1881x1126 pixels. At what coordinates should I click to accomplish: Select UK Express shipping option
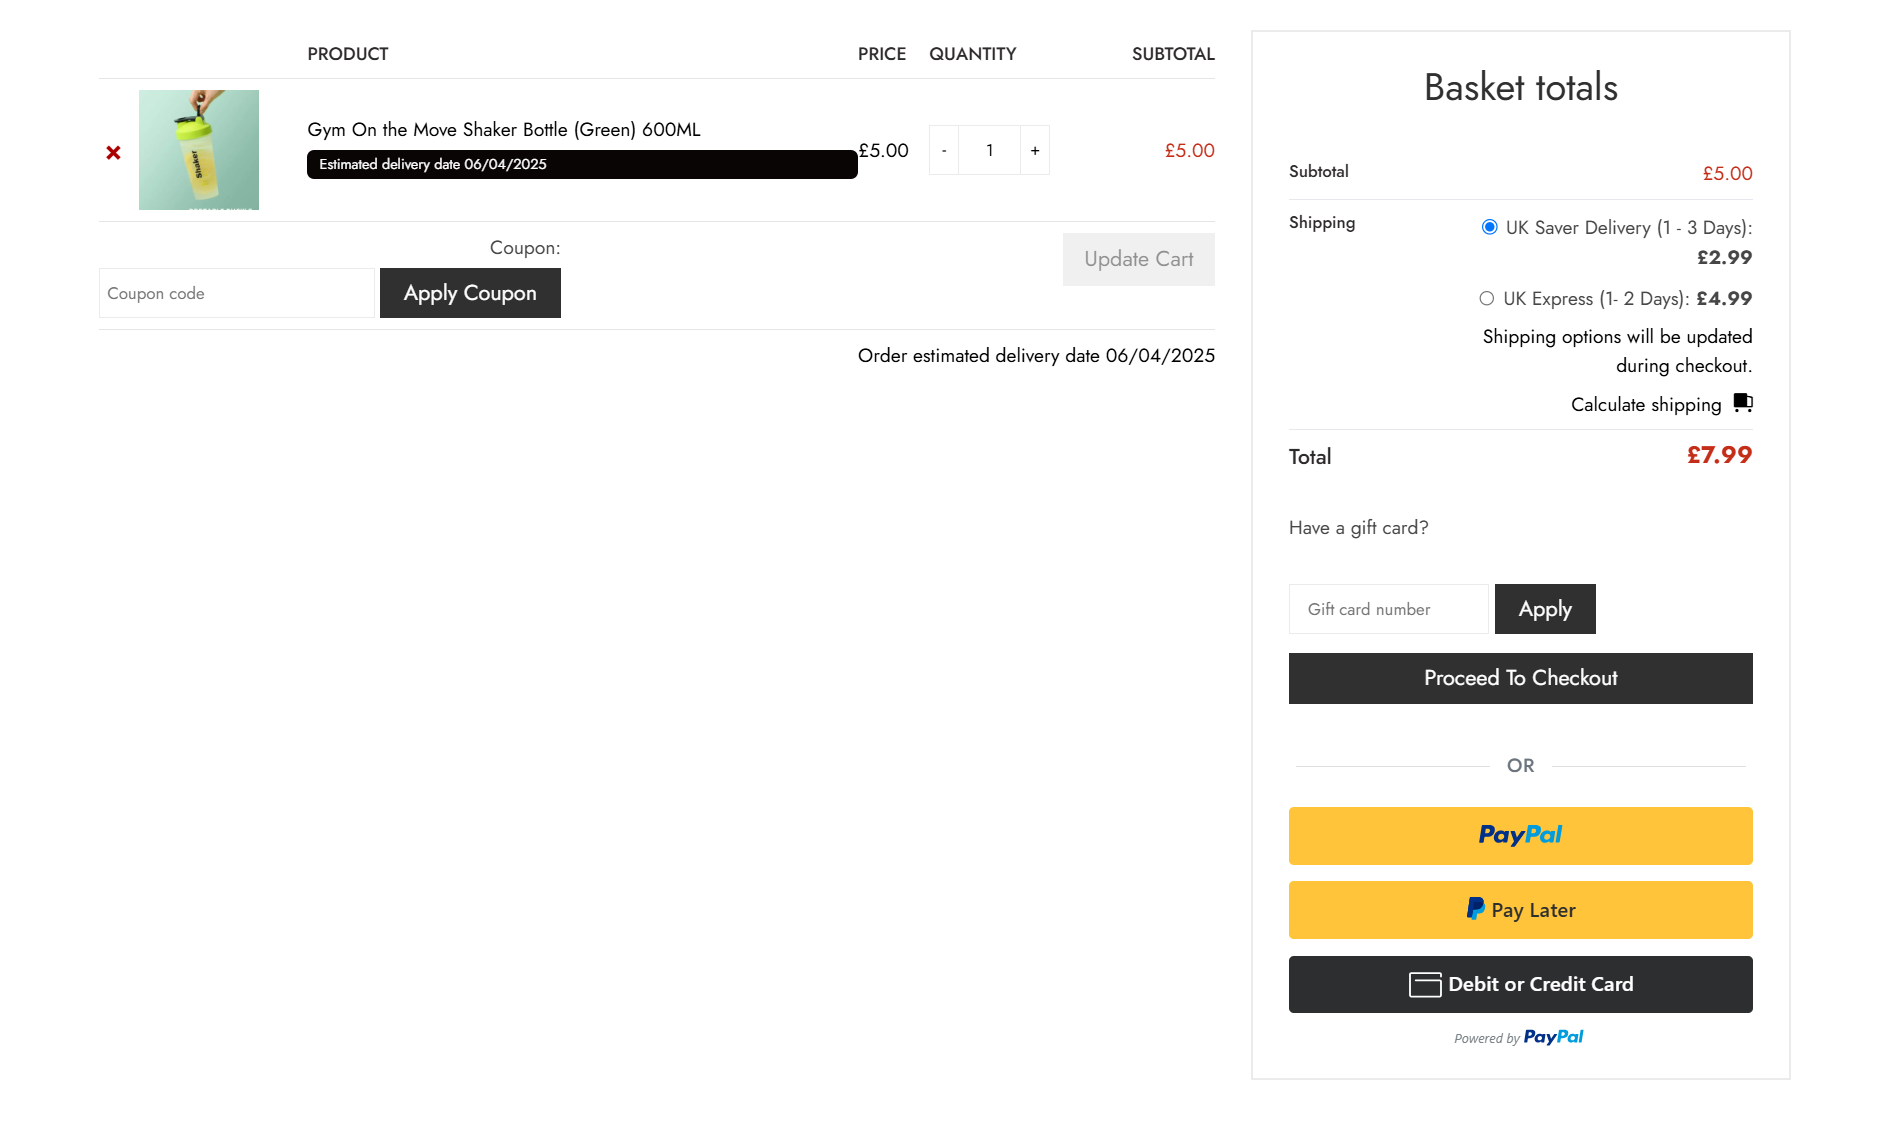[x=1488, y=298]
